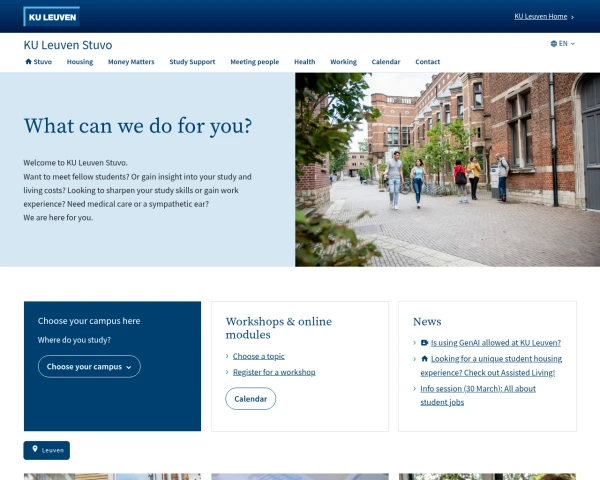Open the Health menu item
The width and height of the screenshot is (600, 480).
[304, 62]
